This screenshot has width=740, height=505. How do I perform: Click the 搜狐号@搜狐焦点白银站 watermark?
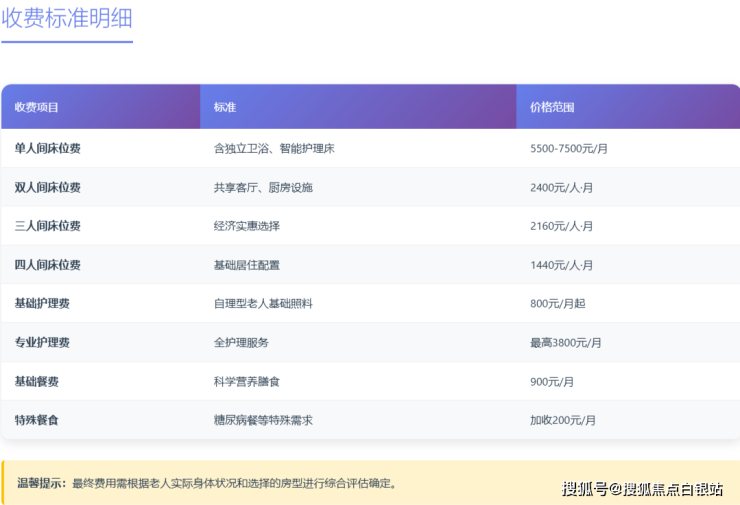tap(642, 488)
